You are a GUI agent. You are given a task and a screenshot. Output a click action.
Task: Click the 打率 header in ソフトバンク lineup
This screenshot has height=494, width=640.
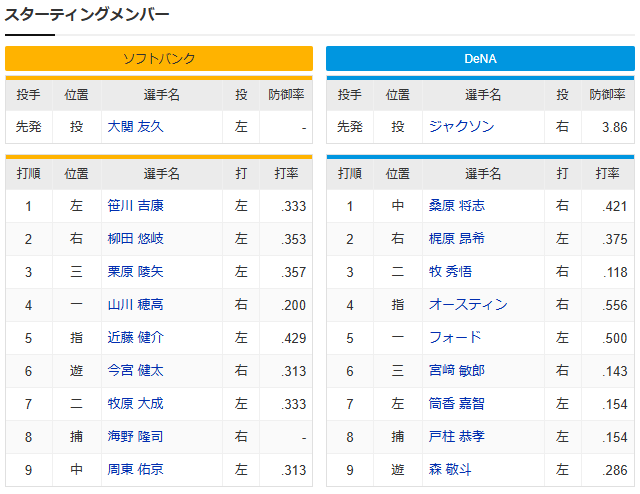coord(286,174)
